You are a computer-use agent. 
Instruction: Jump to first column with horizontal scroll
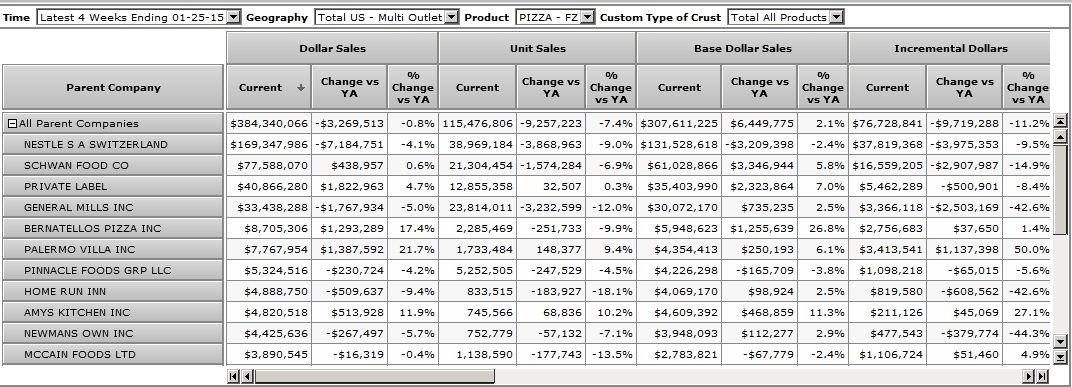234,376
